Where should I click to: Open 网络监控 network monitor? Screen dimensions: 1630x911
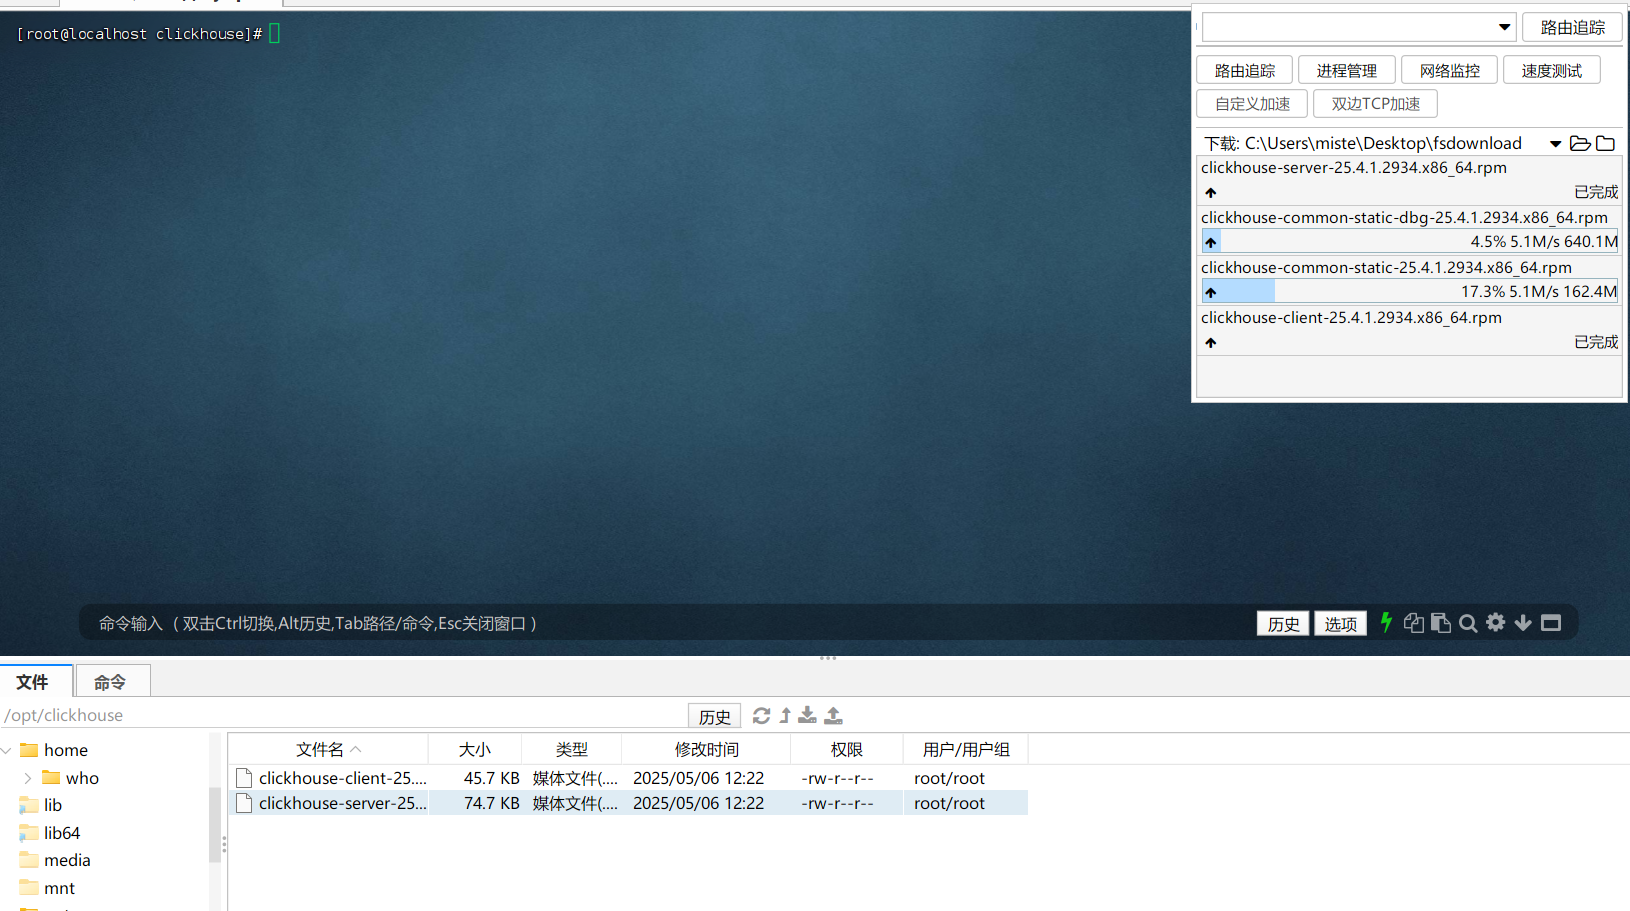click(x=1450, y=70)
